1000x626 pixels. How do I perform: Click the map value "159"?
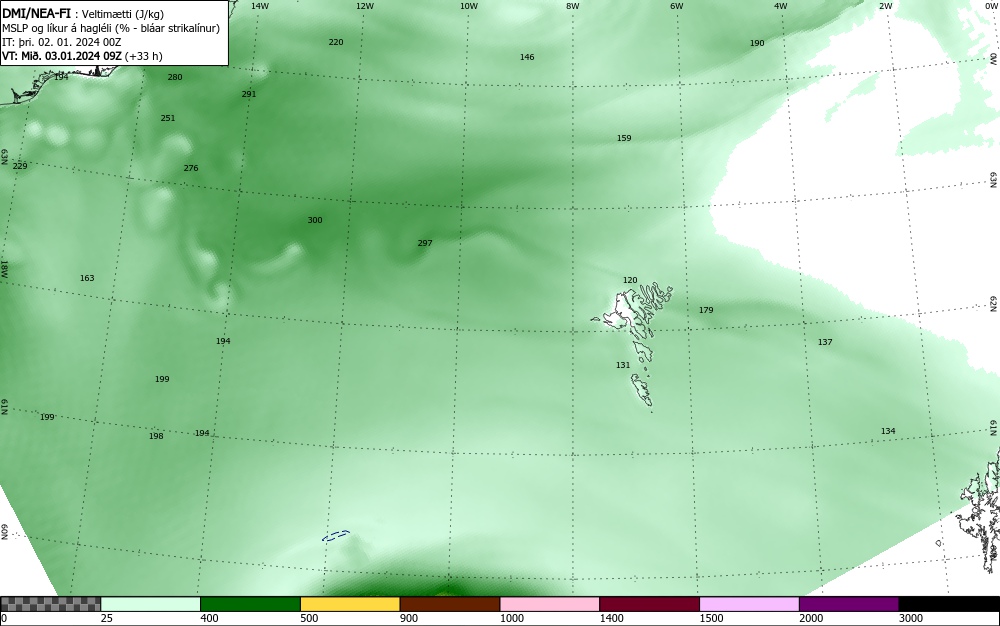coord(624,138)
